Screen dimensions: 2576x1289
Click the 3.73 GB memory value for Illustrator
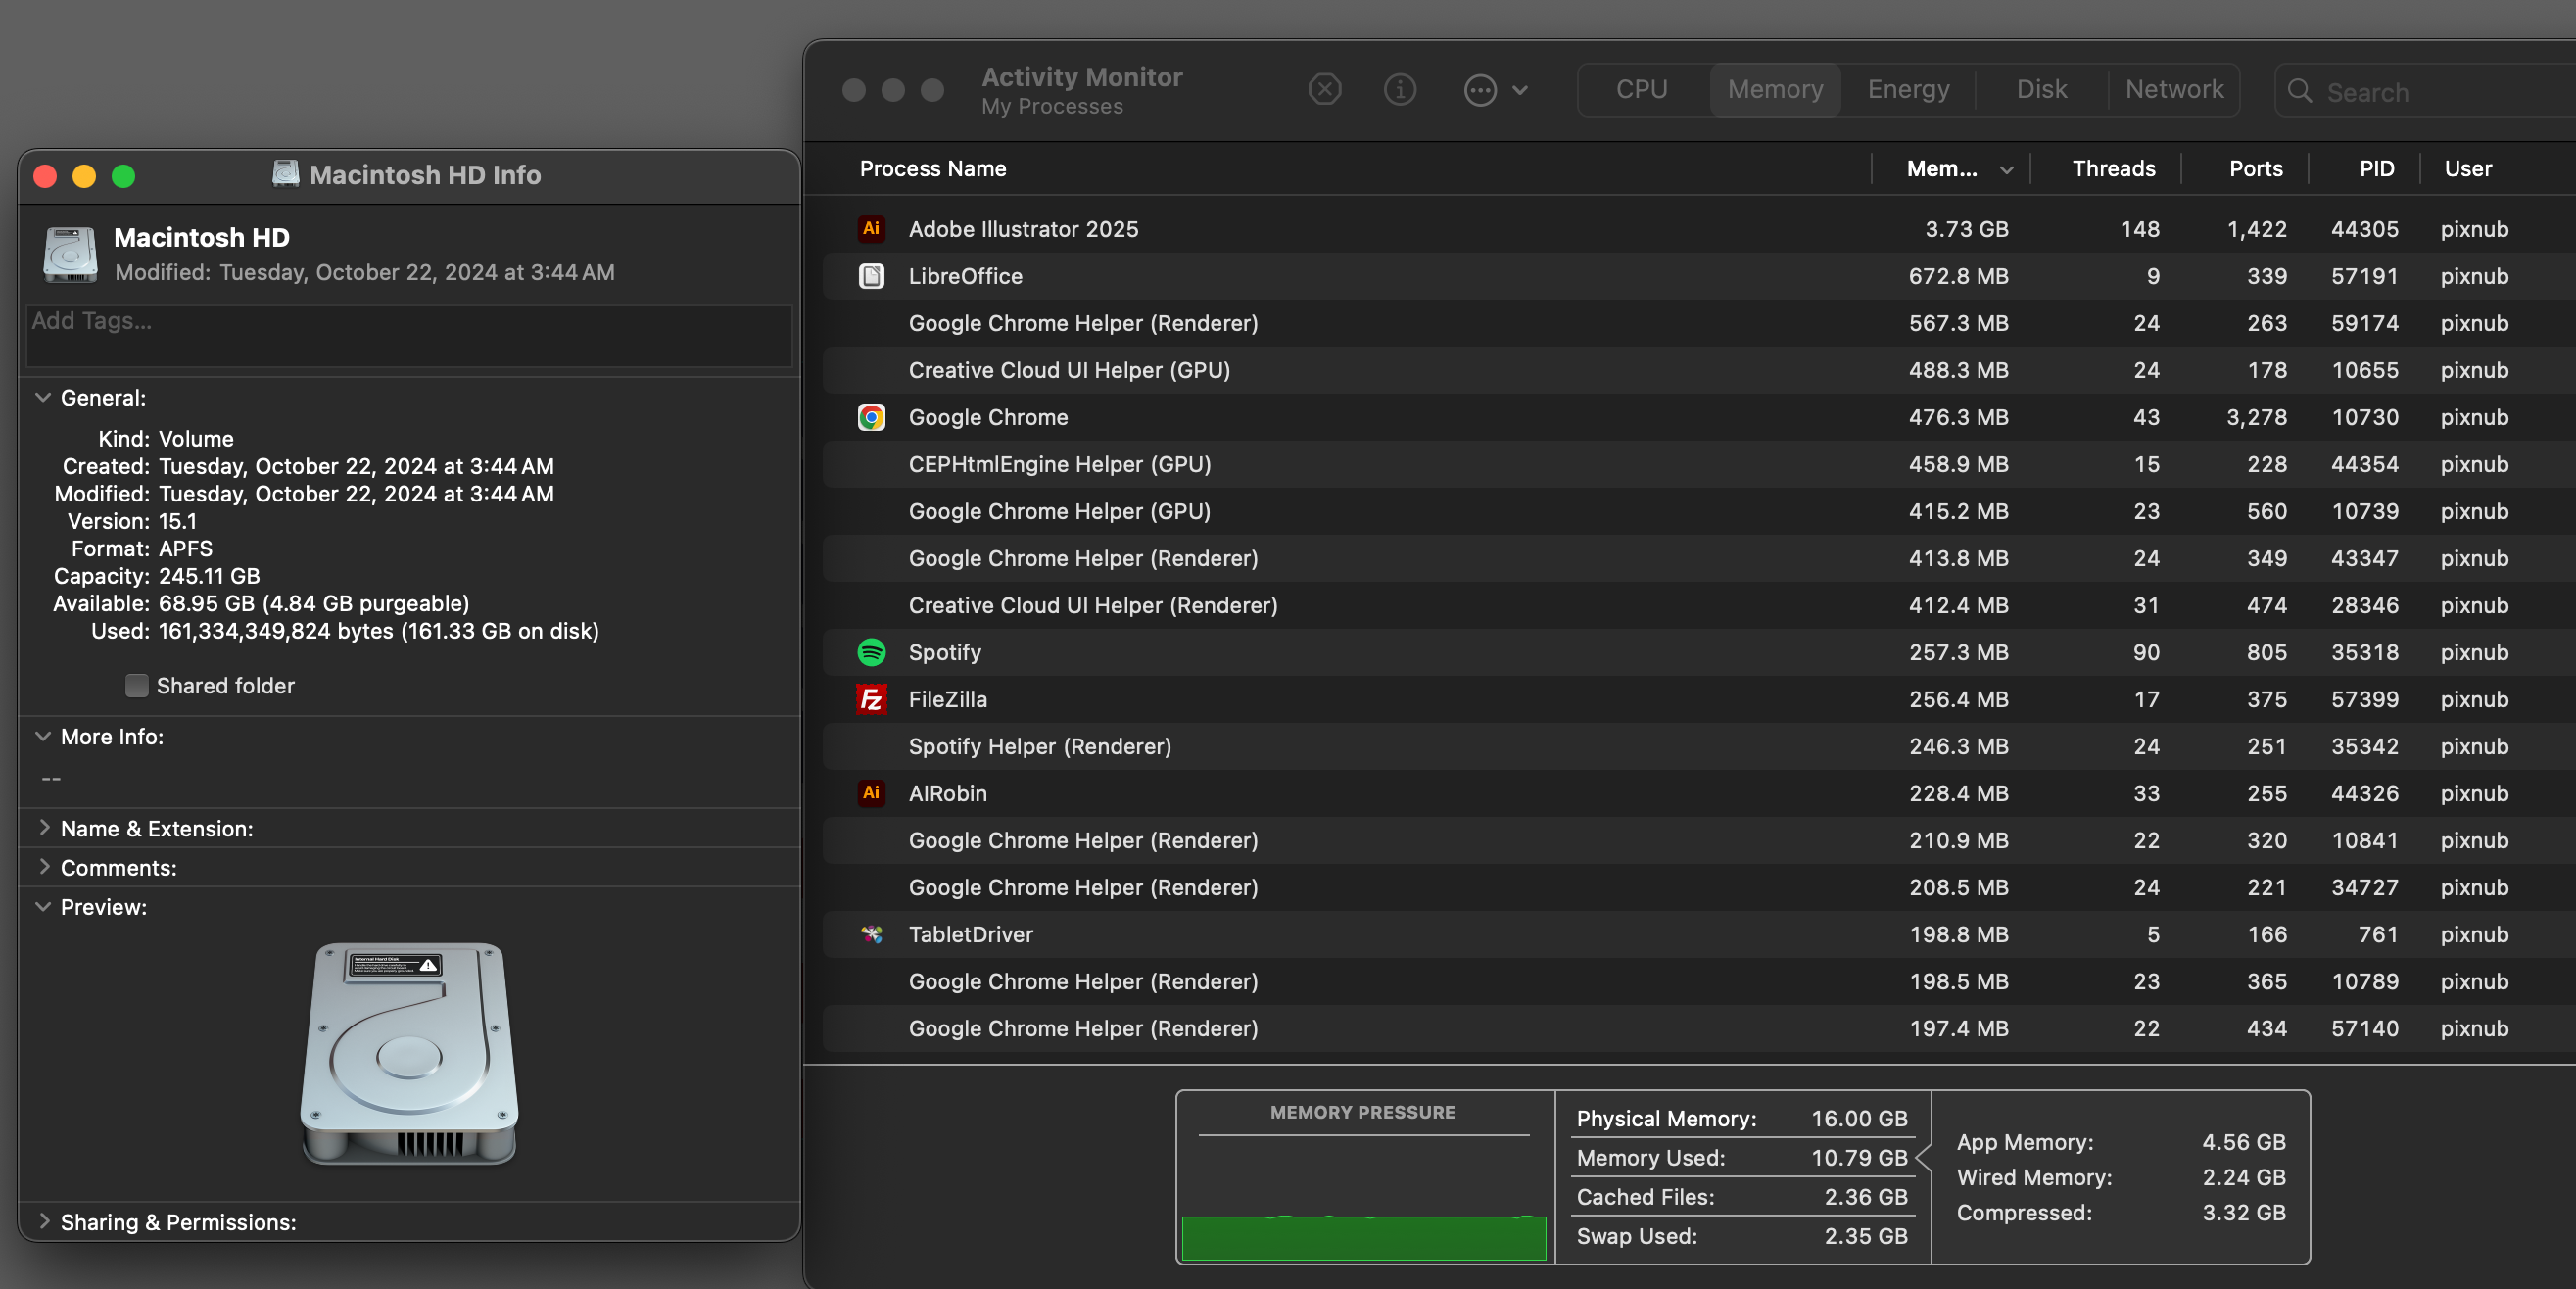(1966, 229)
